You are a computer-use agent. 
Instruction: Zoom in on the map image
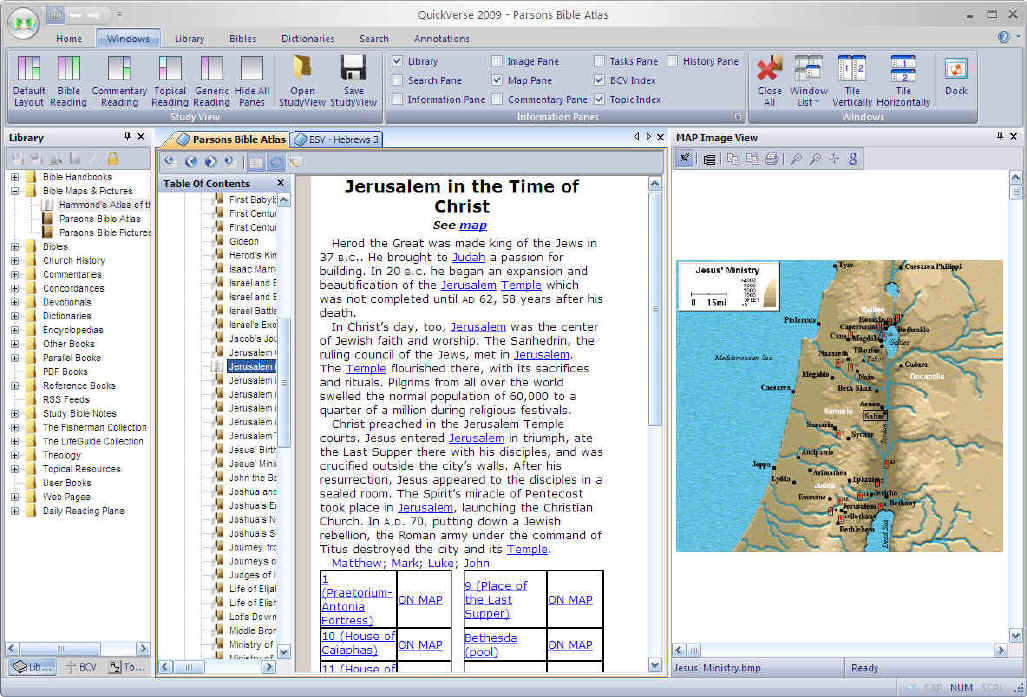coord(796,159)
